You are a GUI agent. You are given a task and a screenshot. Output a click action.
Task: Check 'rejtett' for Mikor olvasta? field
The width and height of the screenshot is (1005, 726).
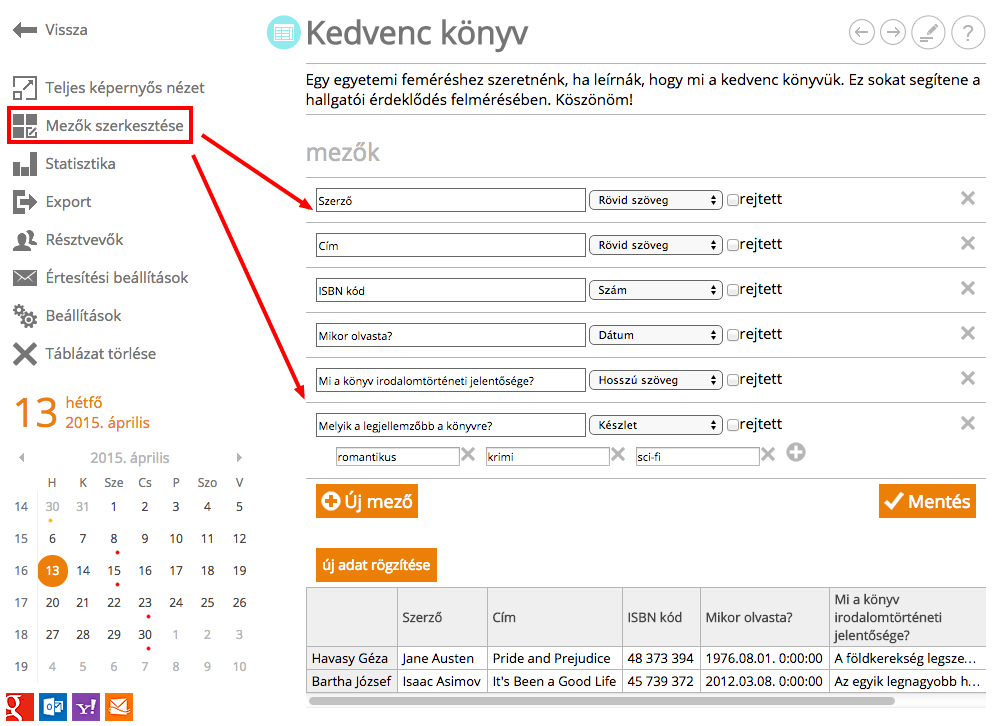point(733,335)
